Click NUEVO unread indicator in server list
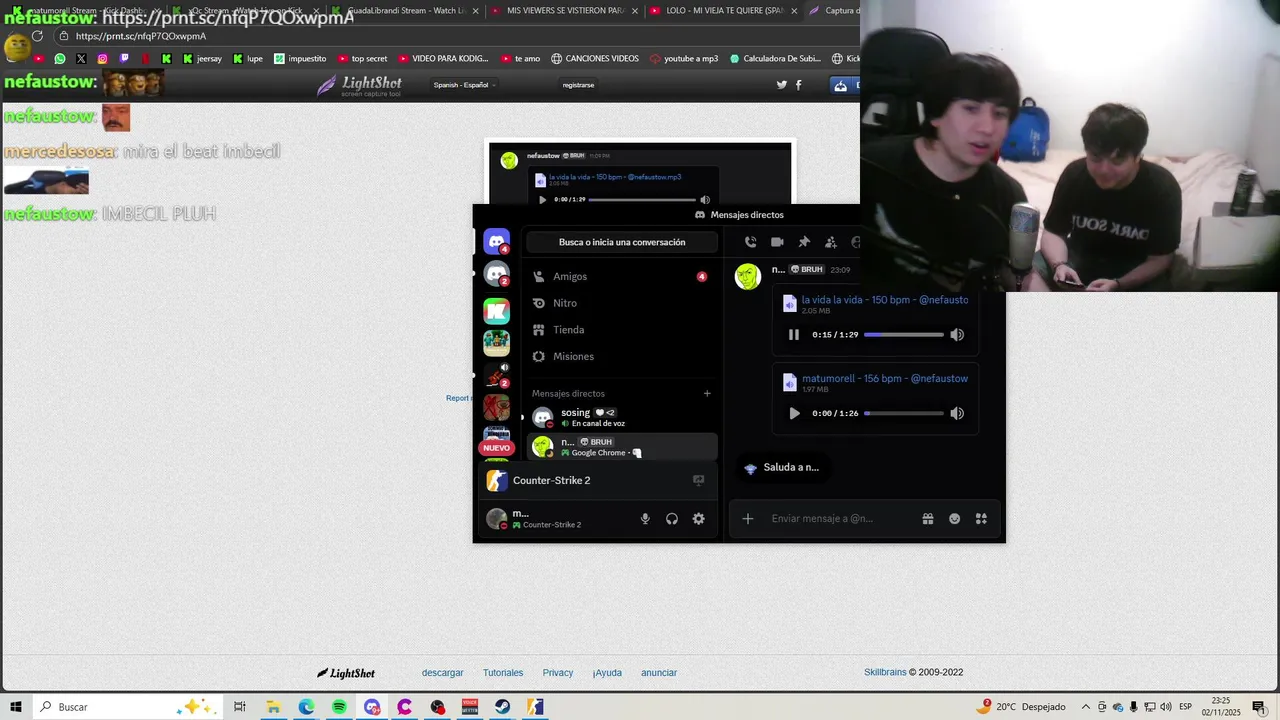 (497, 448)
